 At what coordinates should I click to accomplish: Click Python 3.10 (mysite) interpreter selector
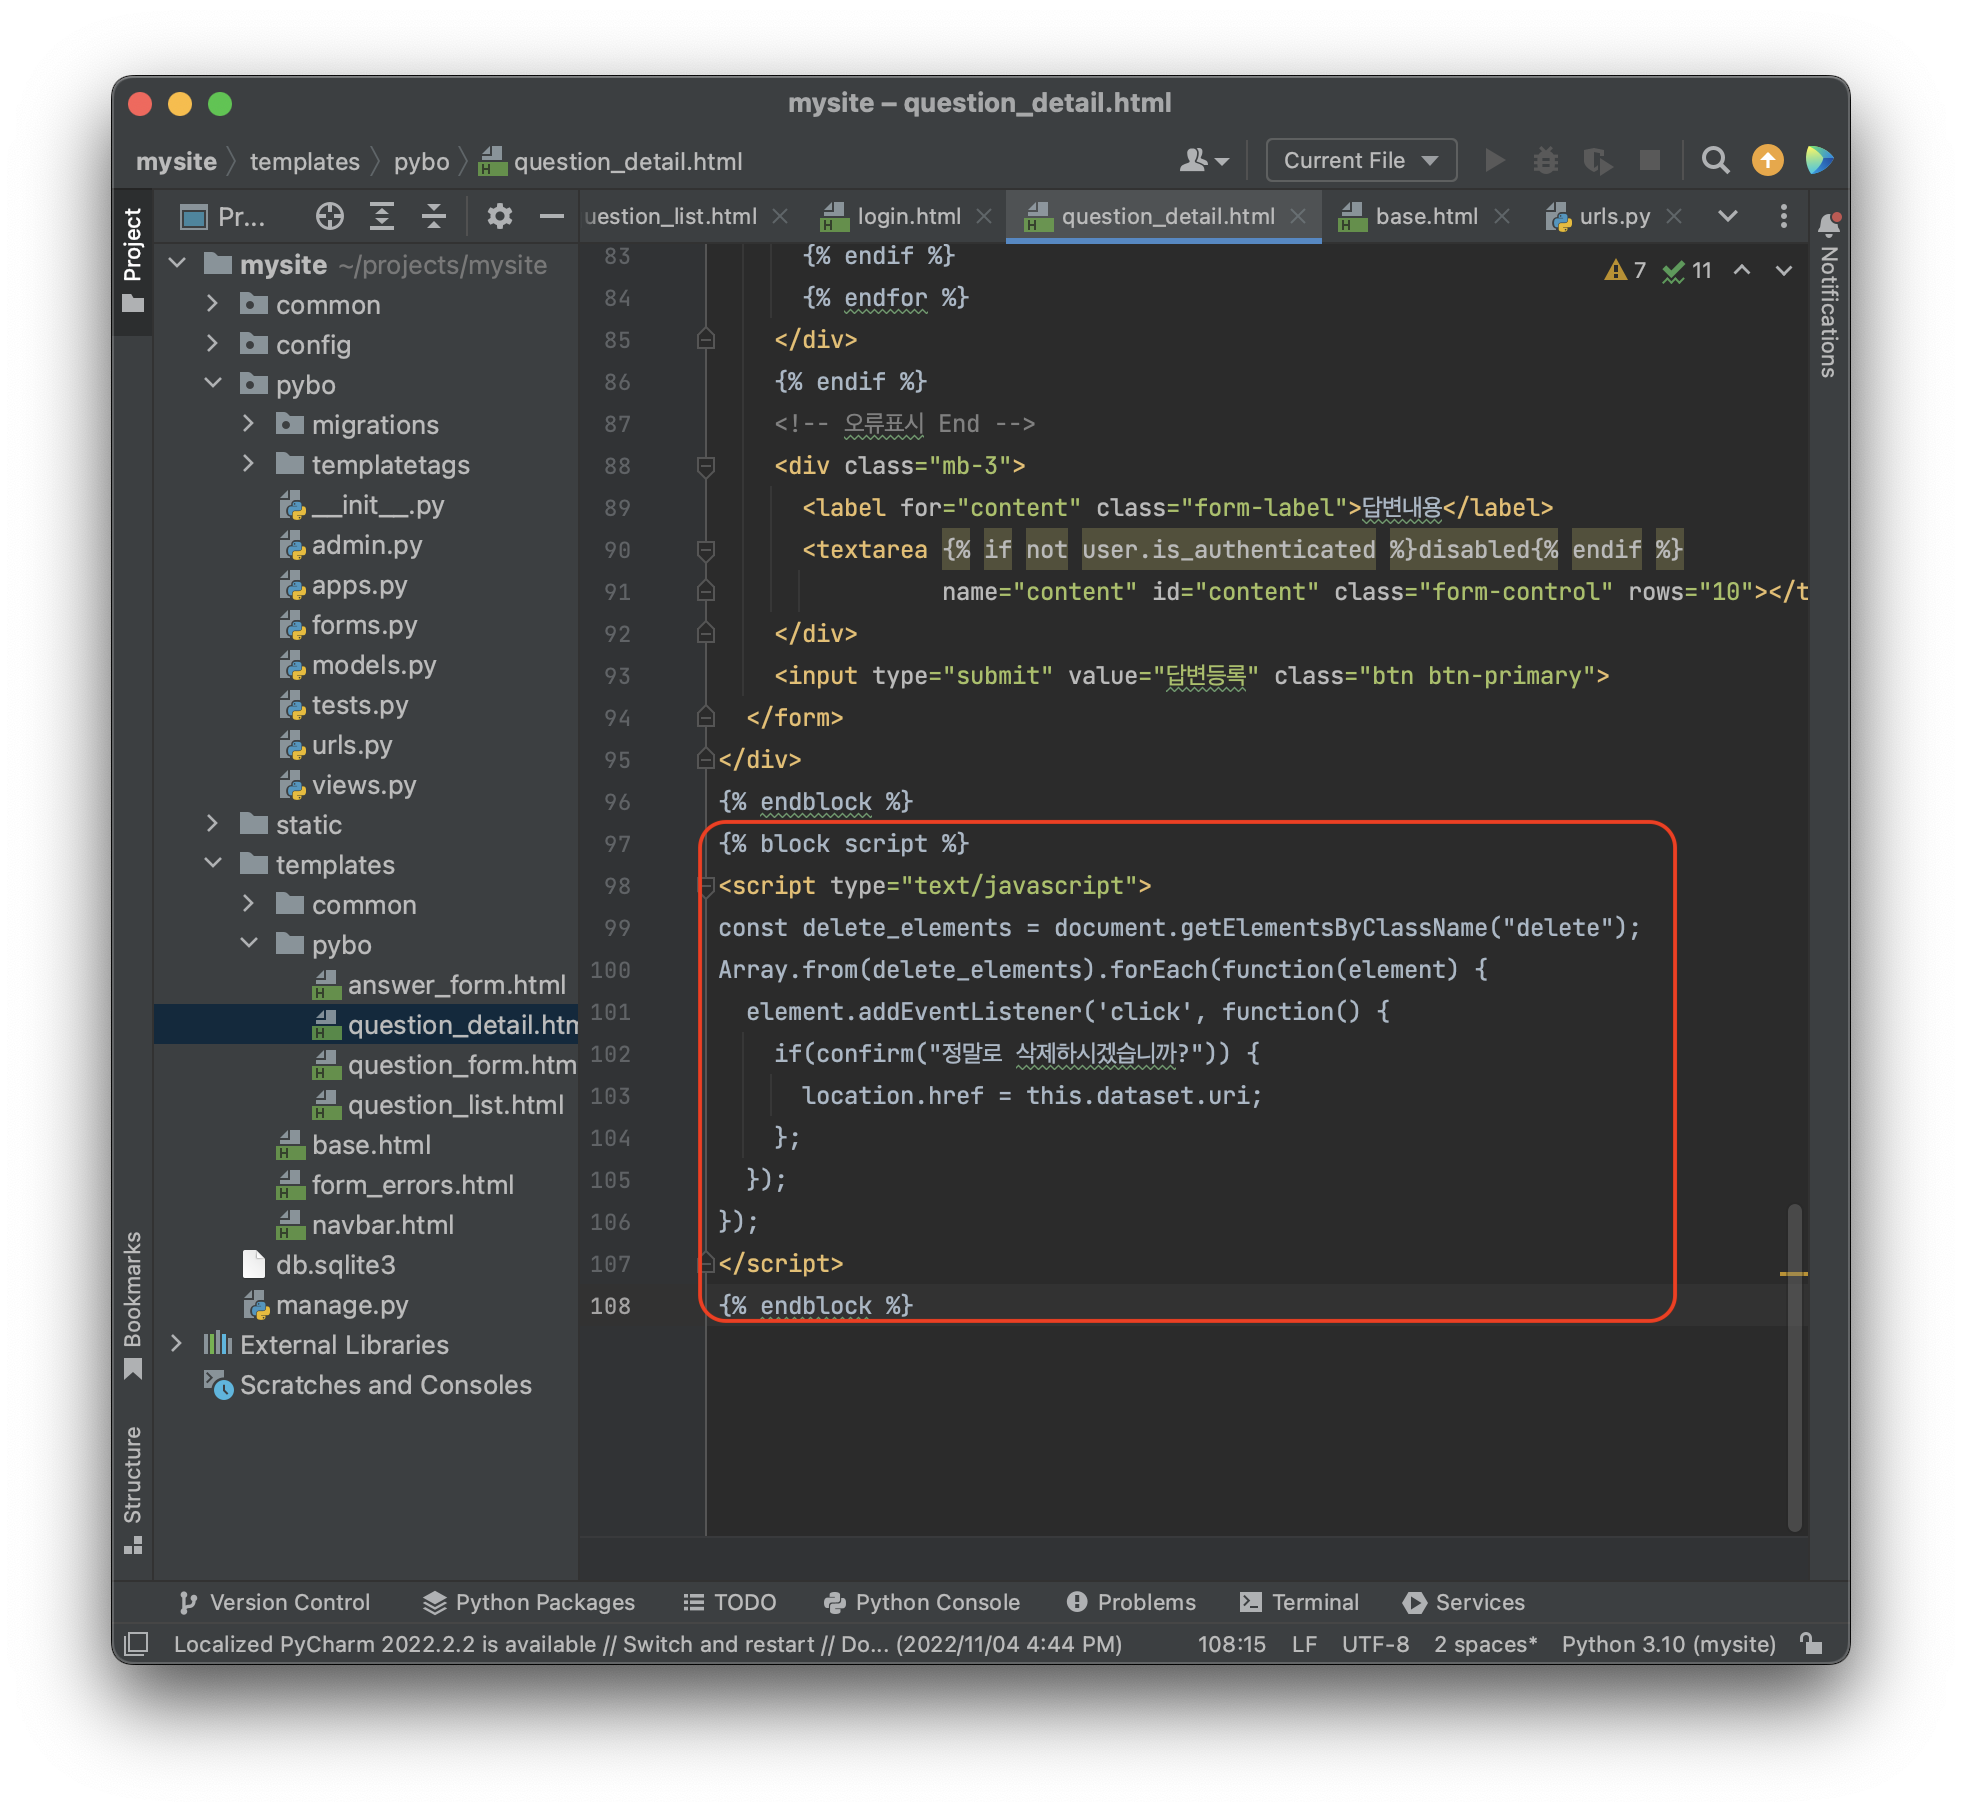tap(1668, 1644)
